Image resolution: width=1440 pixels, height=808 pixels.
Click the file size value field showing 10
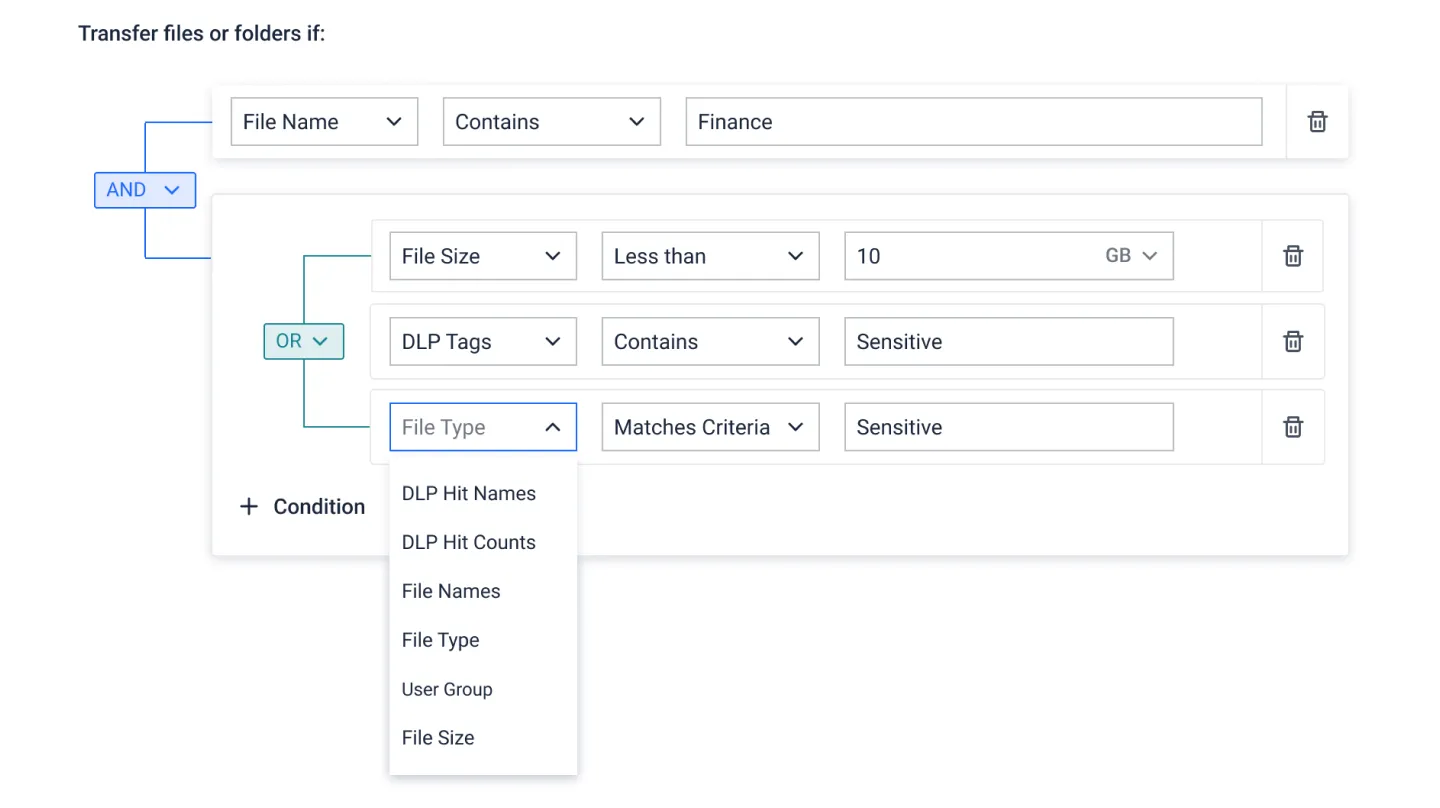[x=965, y=256]
